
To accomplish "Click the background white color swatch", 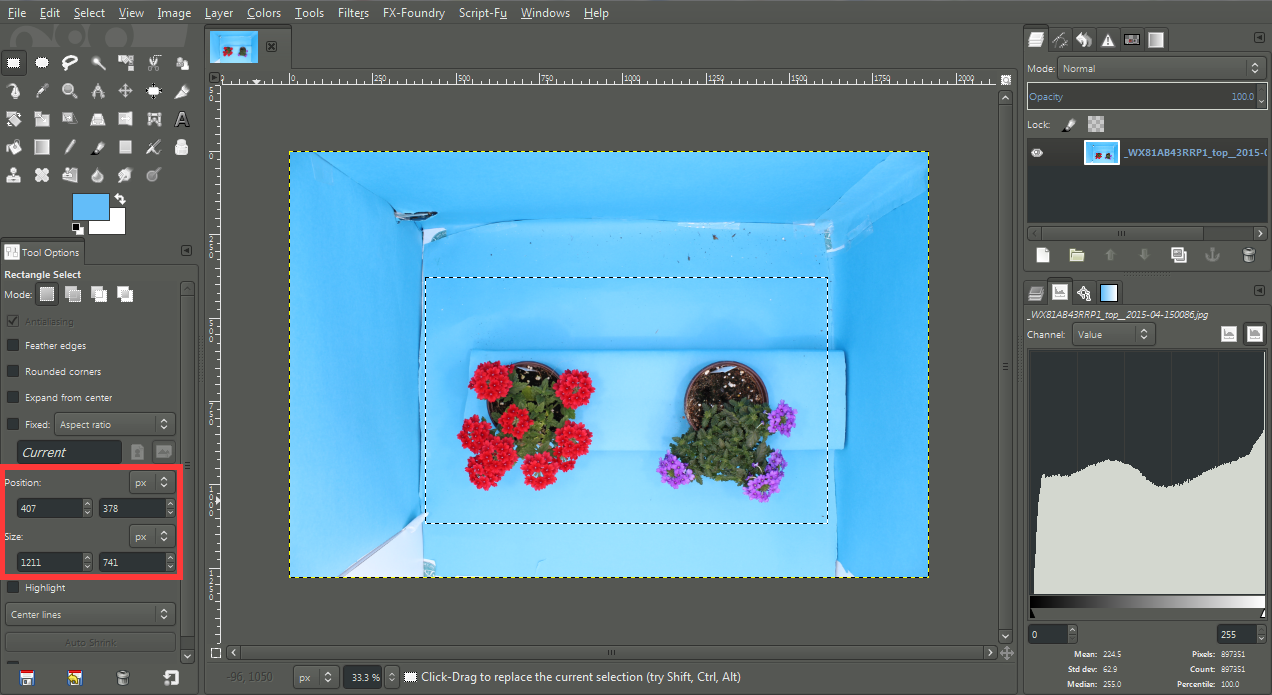I will [x=114, y=225].
